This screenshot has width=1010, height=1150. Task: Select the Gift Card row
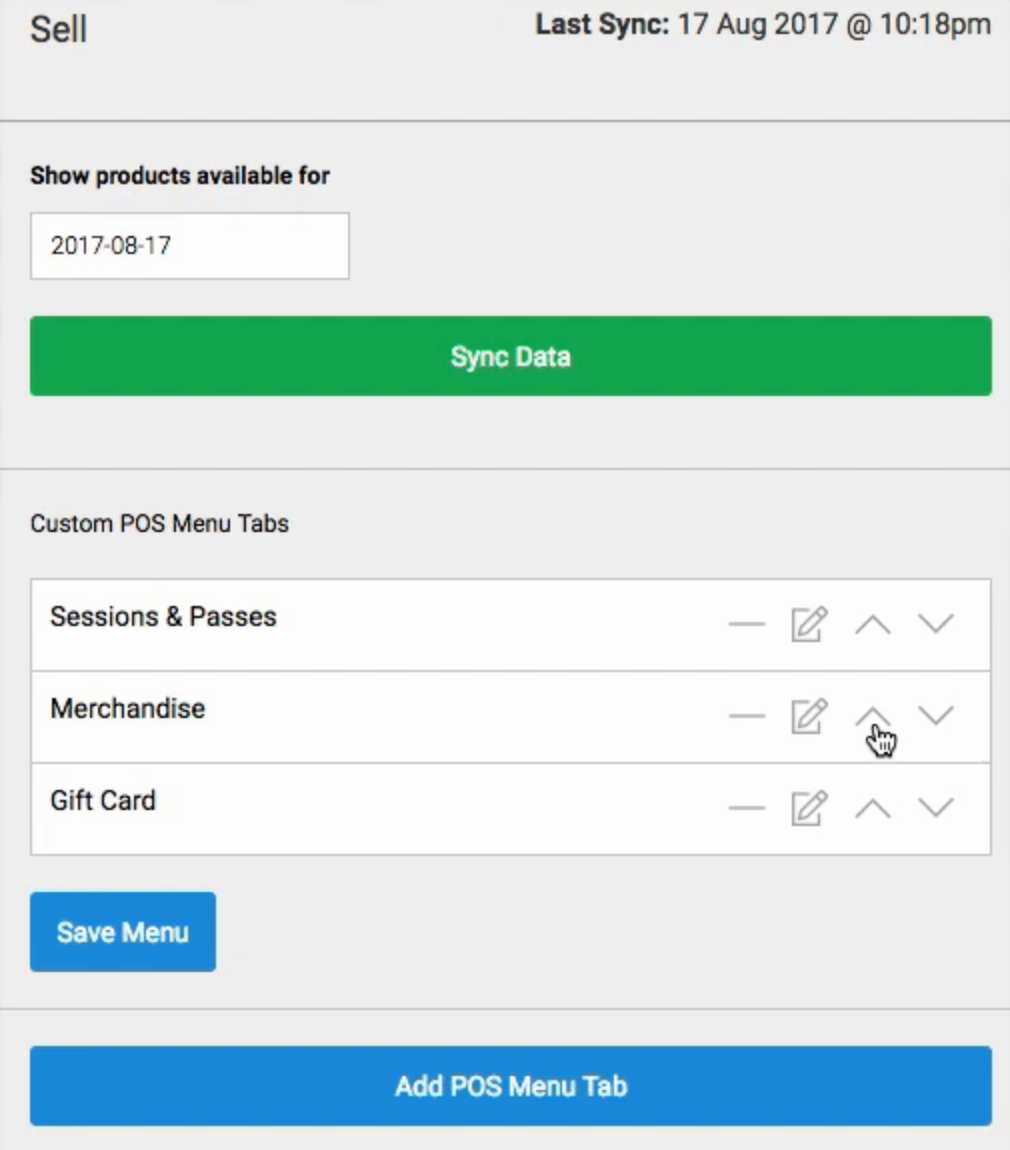511,808
